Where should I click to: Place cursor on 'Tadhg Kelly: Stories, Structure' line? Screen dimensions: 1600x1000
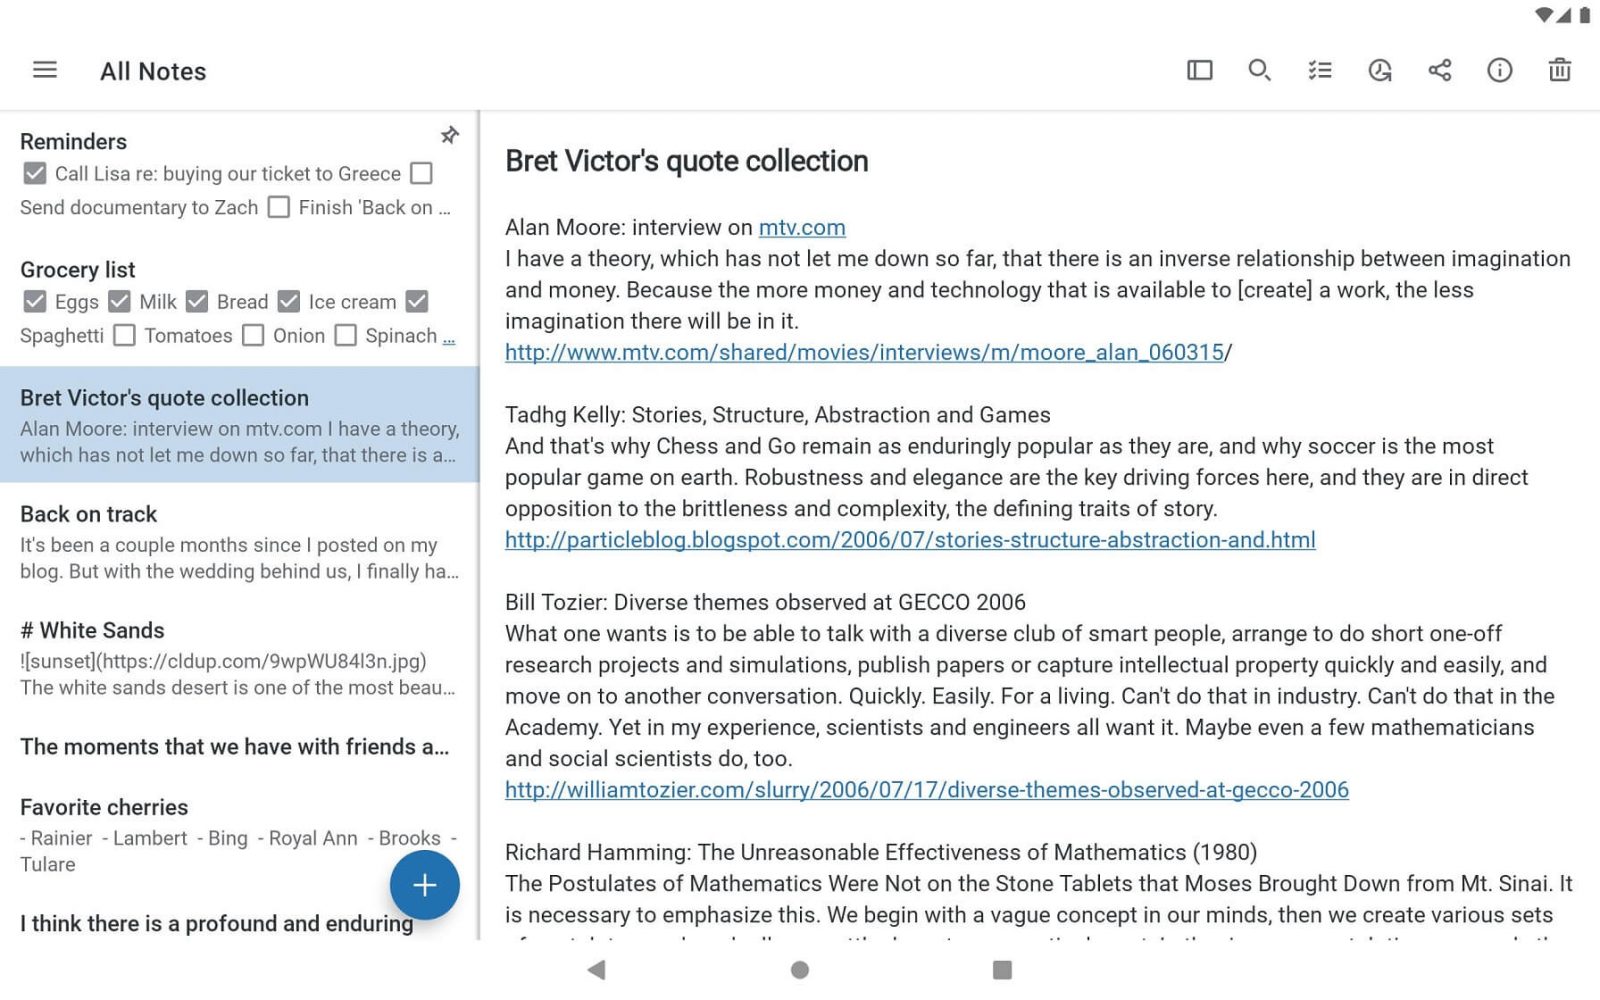(x=778, y=415)
